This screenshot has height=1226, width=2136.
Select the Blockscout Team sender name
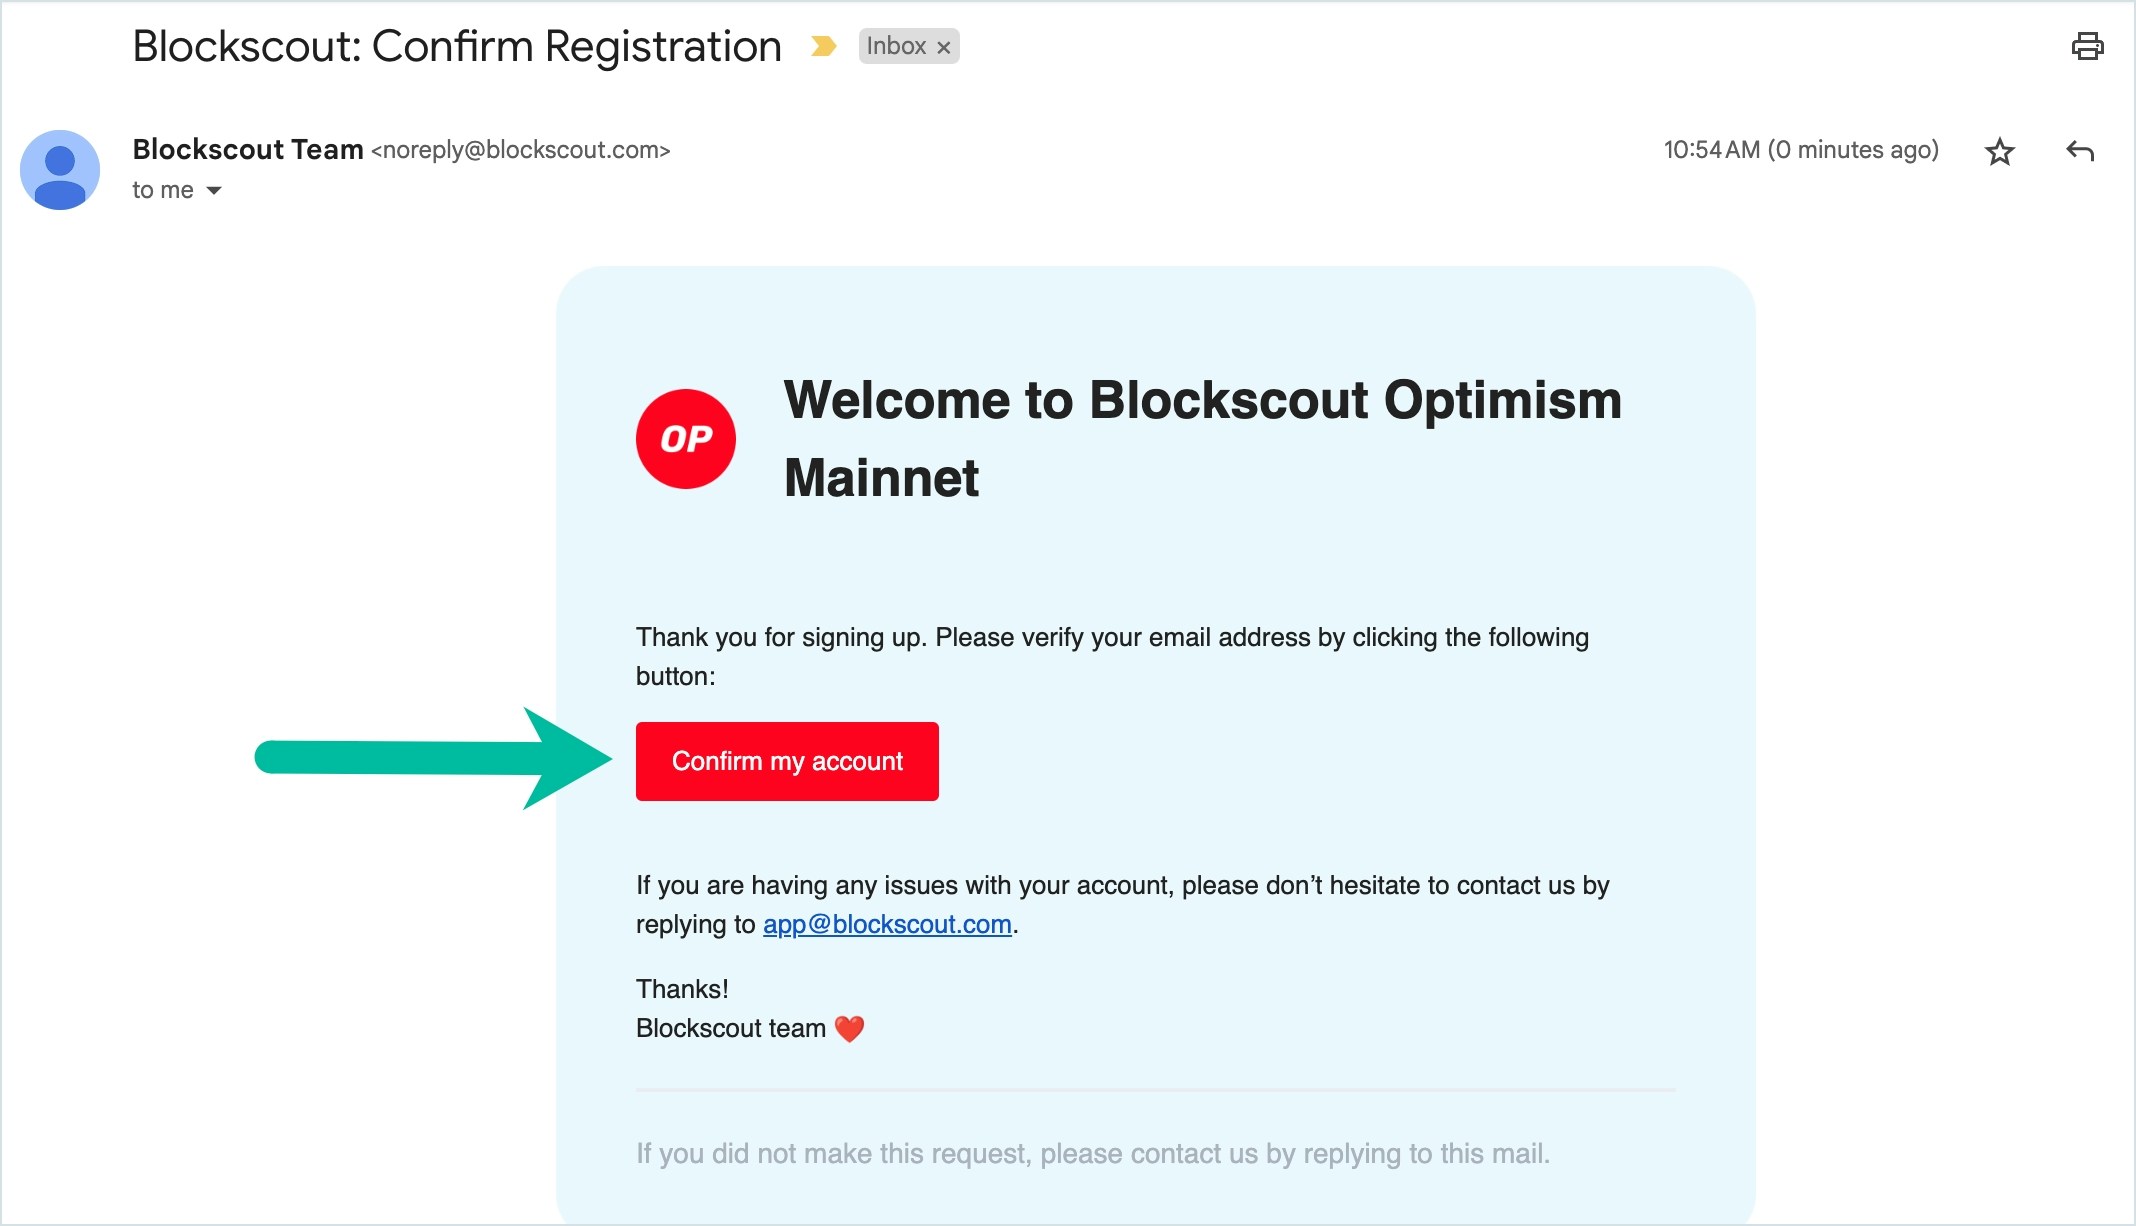pos(248,149)
